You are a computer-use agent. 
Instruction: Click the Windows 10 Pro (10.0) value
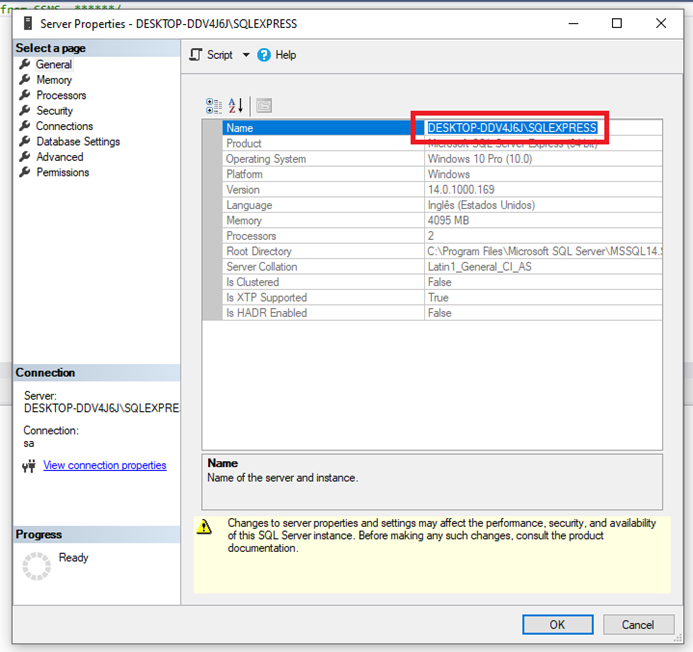coord(480,159)
